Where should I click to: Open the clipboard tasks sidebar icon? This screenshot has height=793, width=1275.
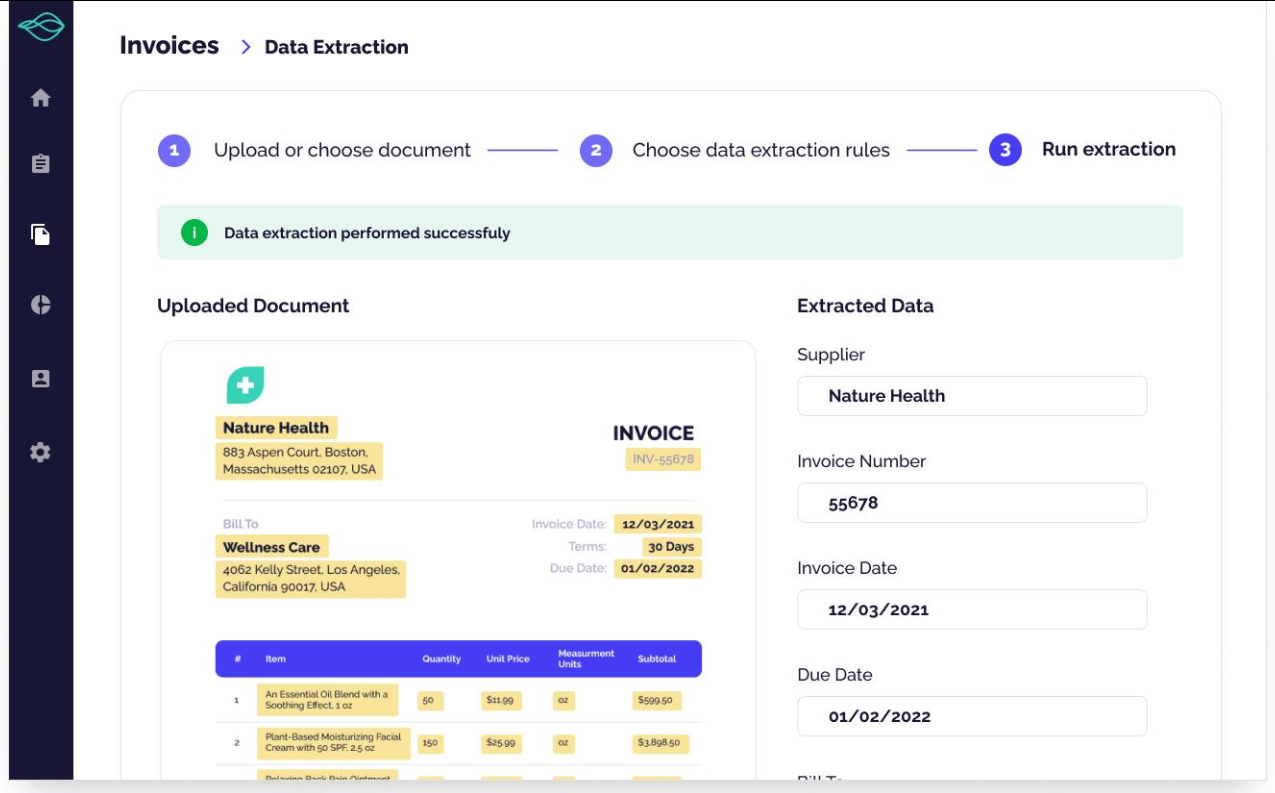pyautogui.click(x=40, y=164)
